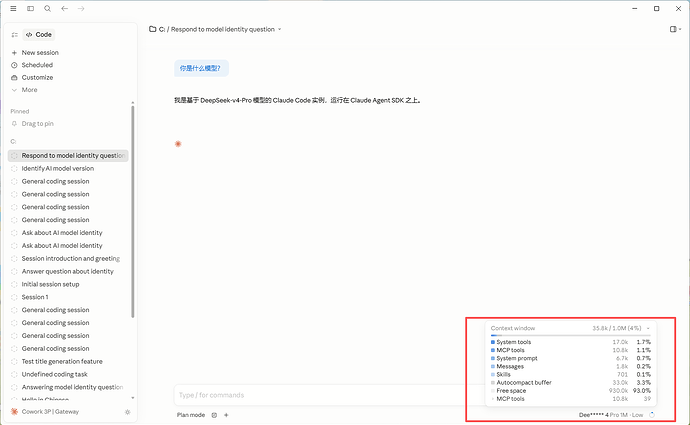Image resolution: width=690 pixels, height=425 pixels.
Task: Open session Session introduction and greeting
Action: pos(70,258)
